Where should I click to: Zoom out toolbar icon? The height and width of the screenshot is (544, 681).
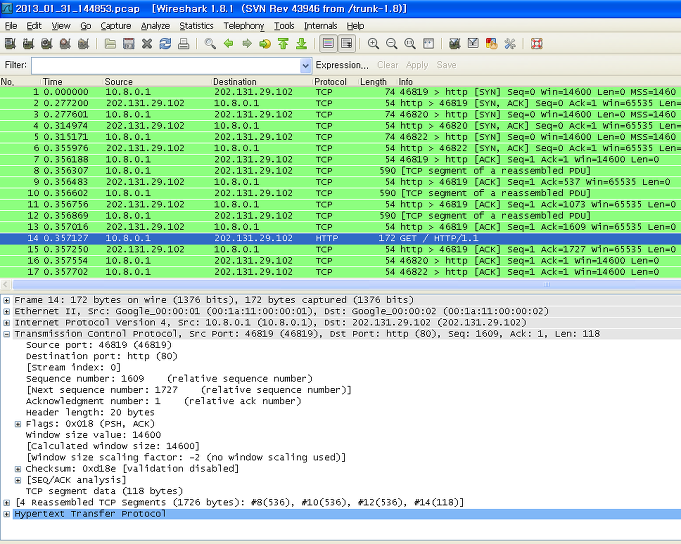pyautogui.click(x=391, y=43)
